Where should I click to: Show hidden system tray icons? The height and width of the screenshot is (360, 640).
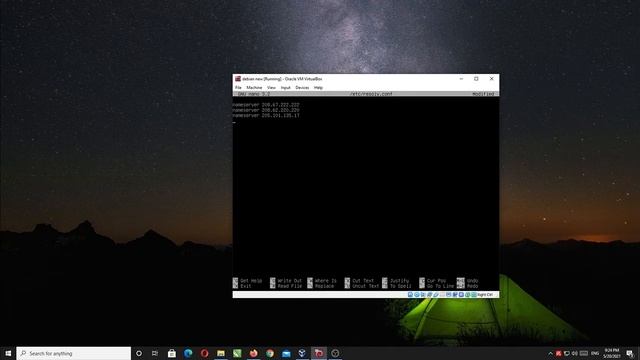pos(550,353)
